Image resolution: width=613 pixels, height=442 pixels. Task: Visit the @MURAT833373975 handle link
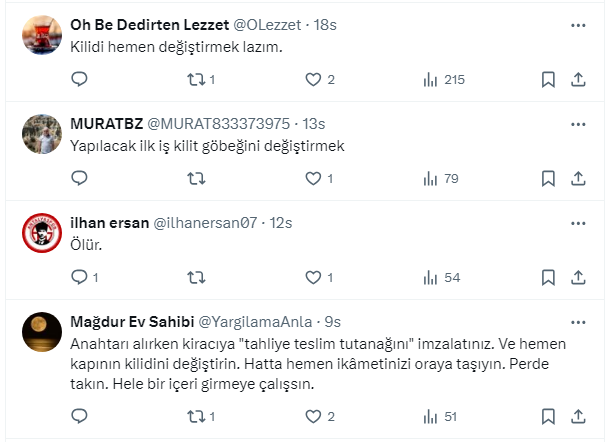pyautogui.click(x=219, y=124)
